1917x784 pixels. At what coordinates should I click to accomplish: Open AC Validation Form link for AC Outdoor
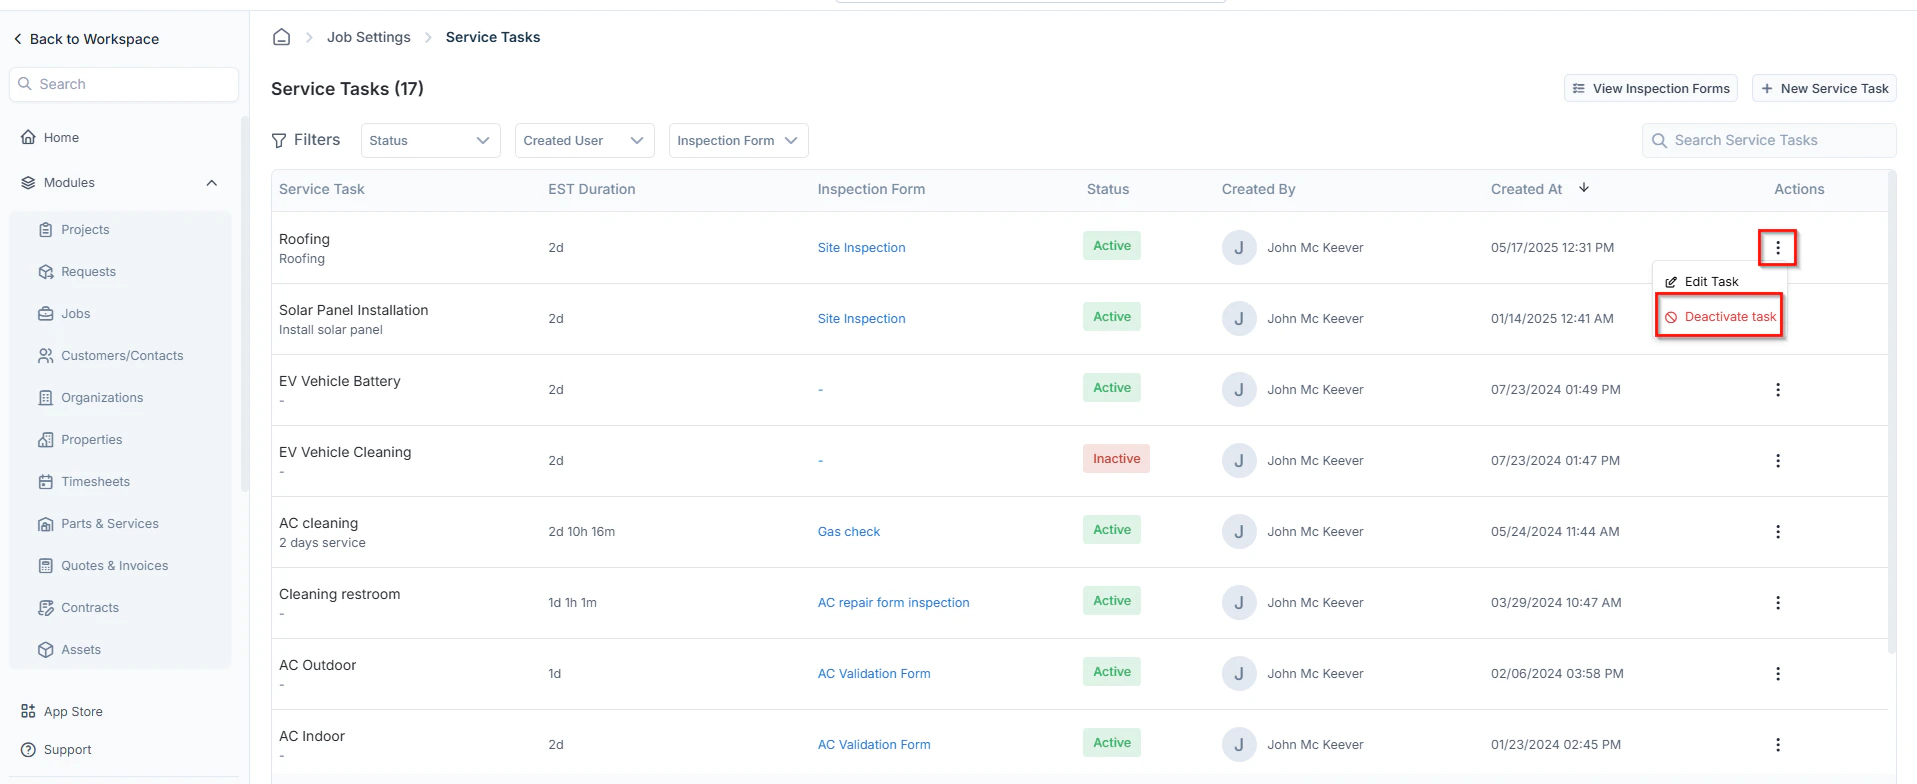(874, 674)
